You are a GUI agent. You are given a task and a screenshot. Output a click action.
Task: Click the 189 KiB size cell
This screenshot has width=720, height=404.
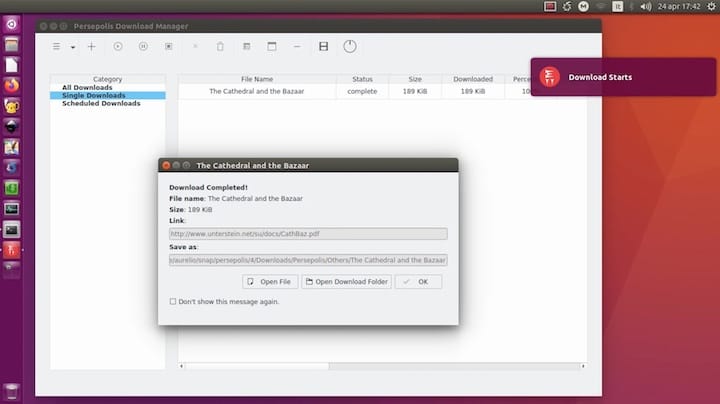(415, 91)
